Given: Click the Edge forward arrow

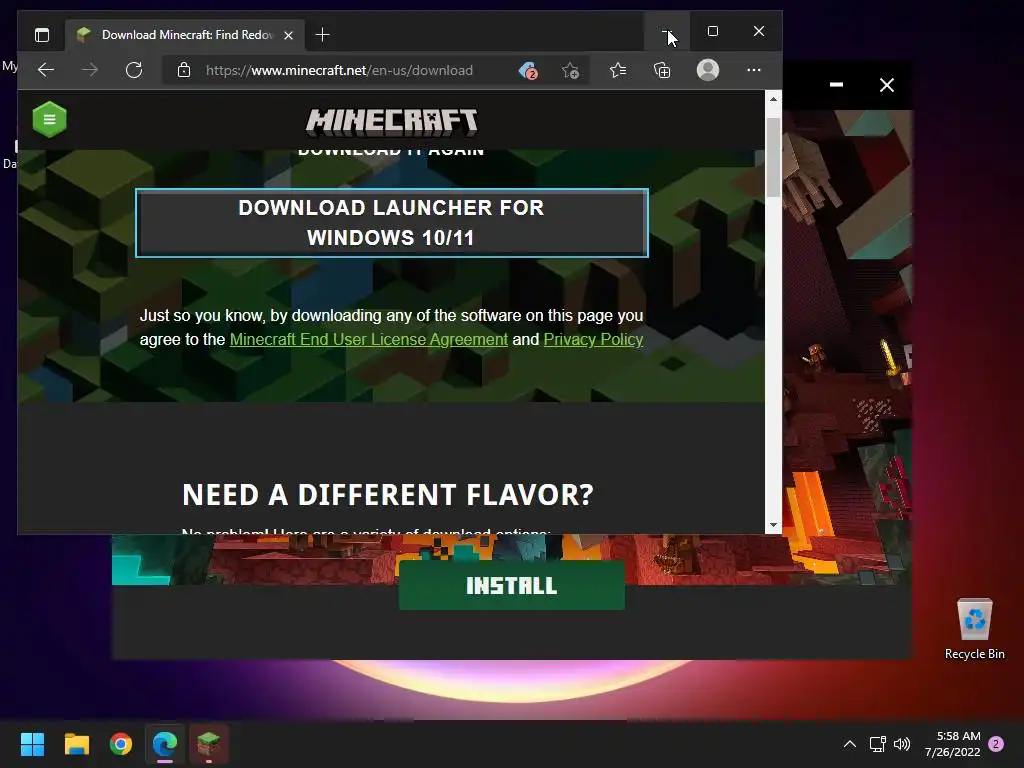Looking at the screenshot, I should (90, 70).
